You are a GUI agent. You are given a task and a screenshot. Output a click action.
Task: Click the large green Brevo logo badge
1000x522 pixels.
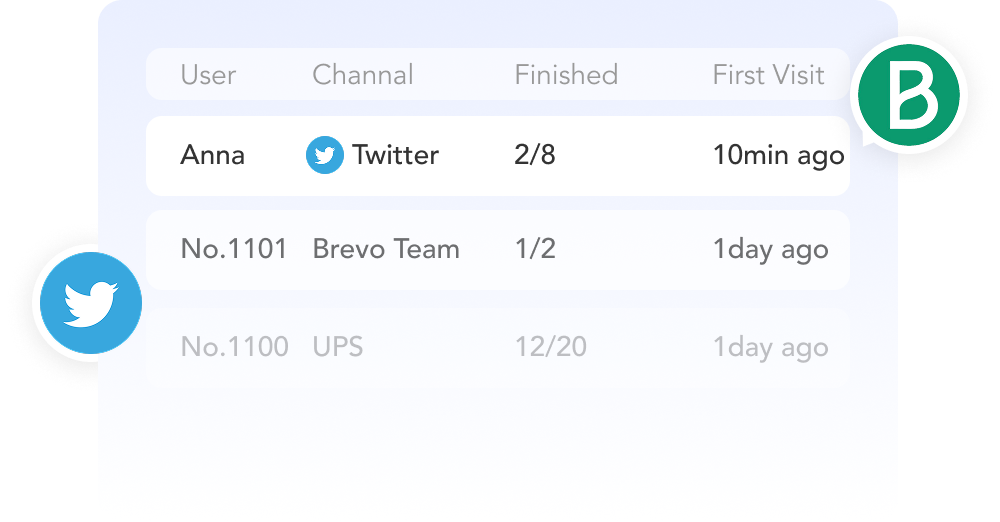910,96
